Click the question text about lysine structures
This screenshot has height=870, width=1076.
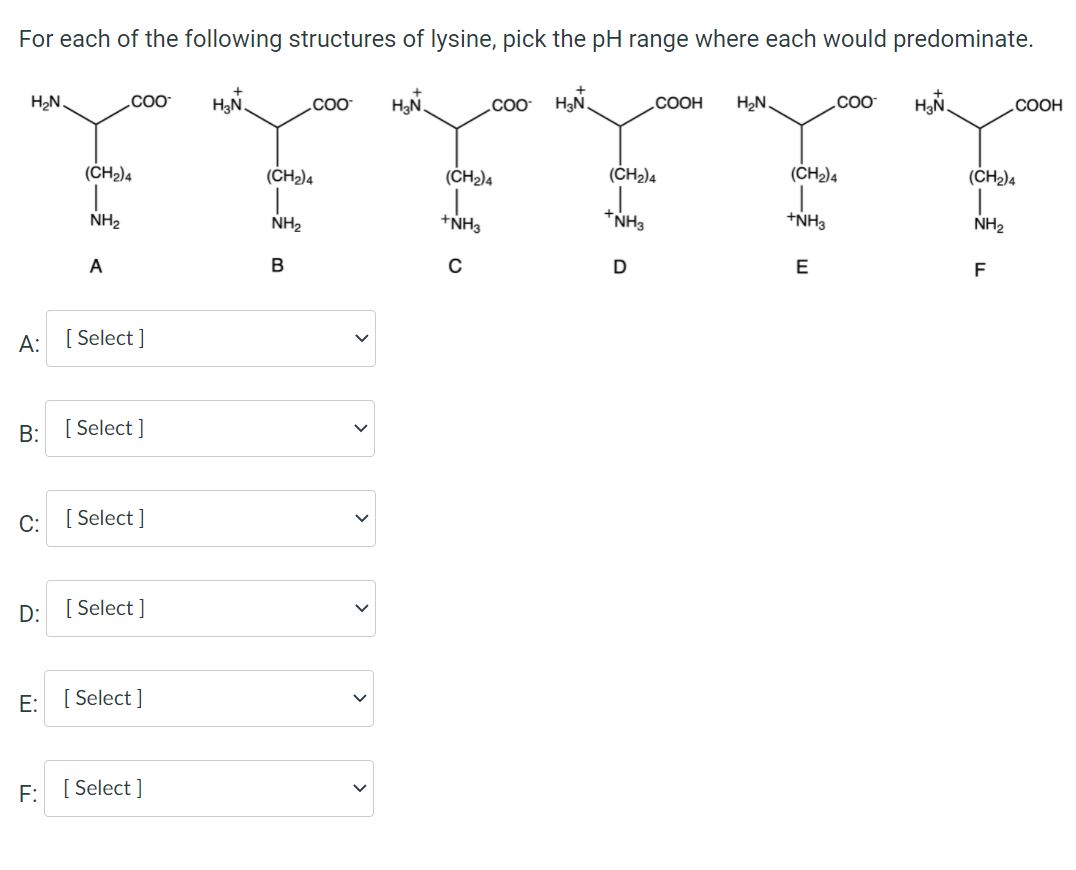[x=525, y=40]
